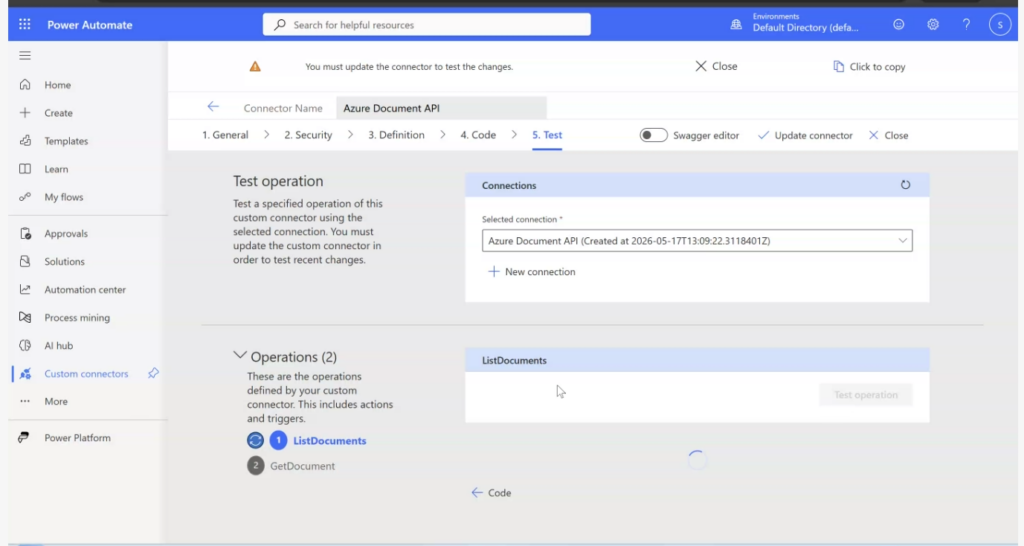Collapse the Operations (2) section
The image size is (1024, 546).
(x=240, y=355)
